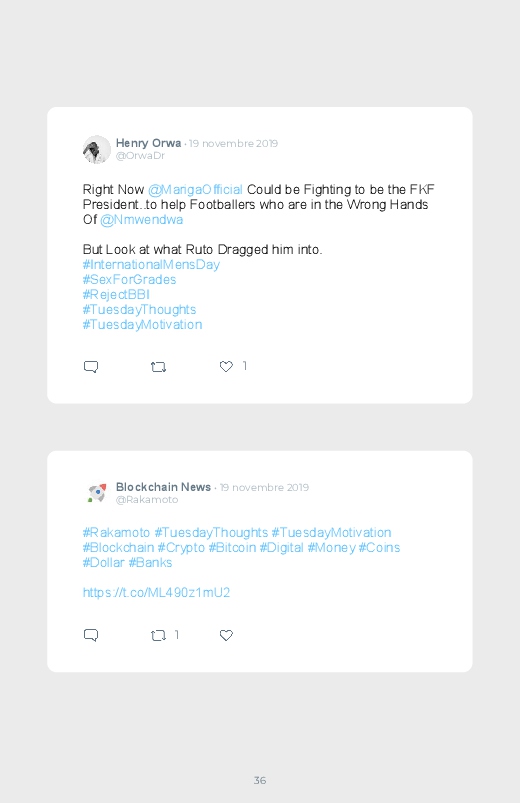Open Blockchain News rocket avatar
The image size is (520, 803).
(x=97, y=493)
